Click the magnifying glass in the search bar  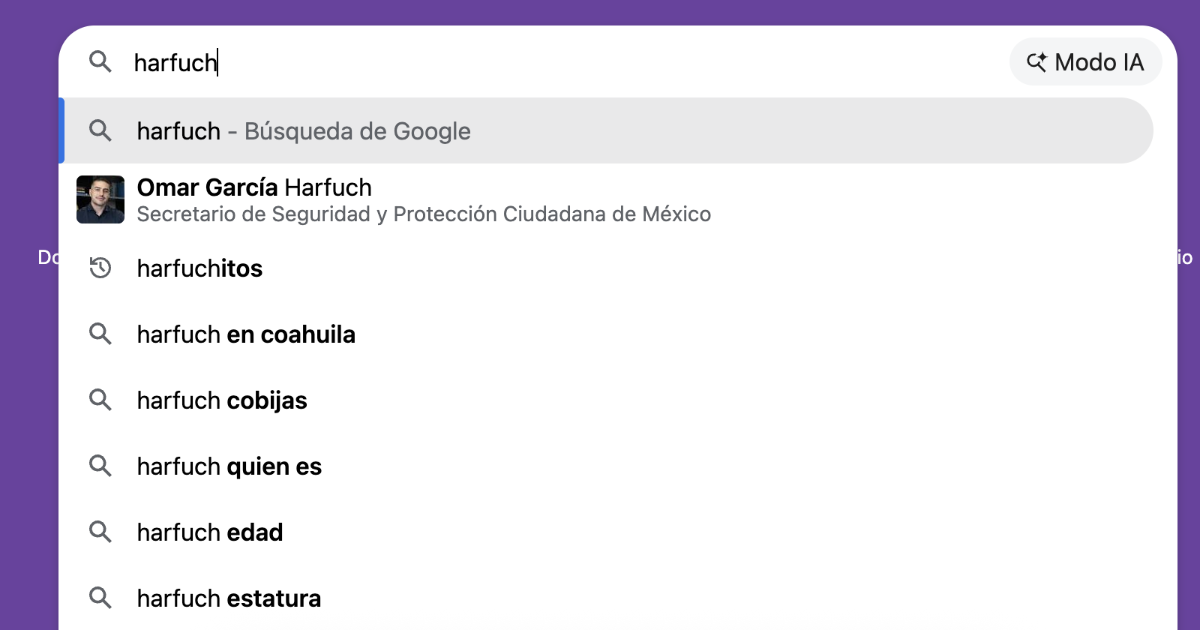coord(100,62)
